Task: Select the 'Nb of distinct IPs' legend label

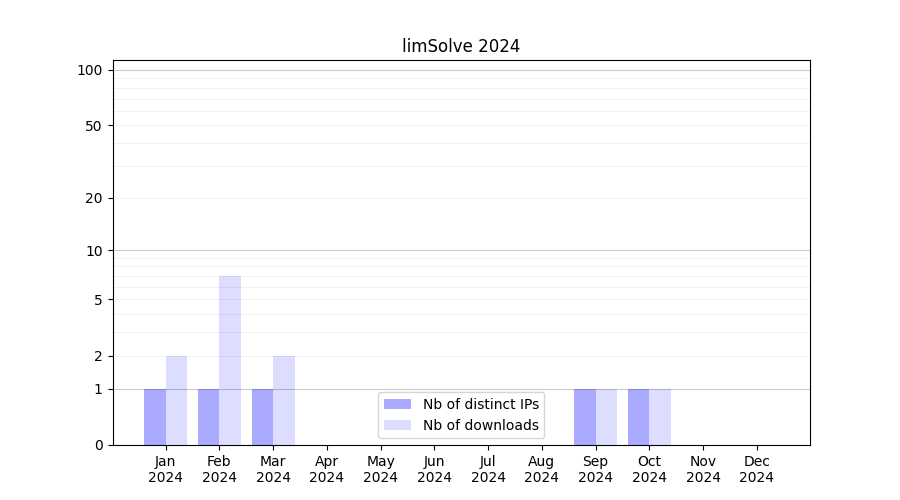Action: [x=480, y=404]
